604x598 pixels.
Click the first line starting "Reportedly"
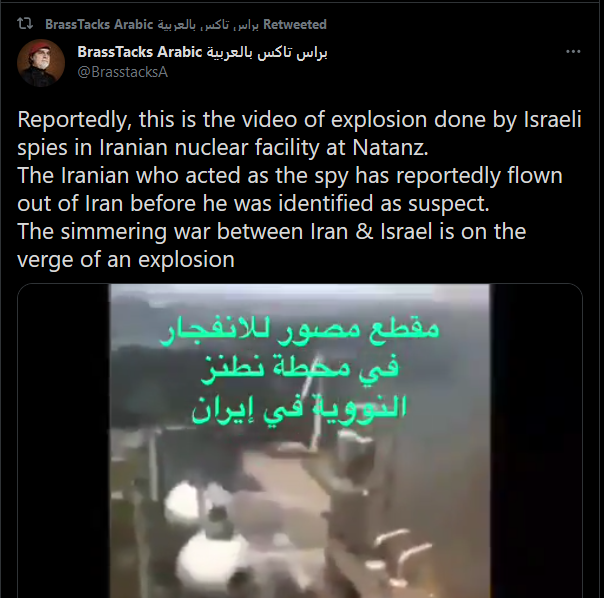click(300, 119)
